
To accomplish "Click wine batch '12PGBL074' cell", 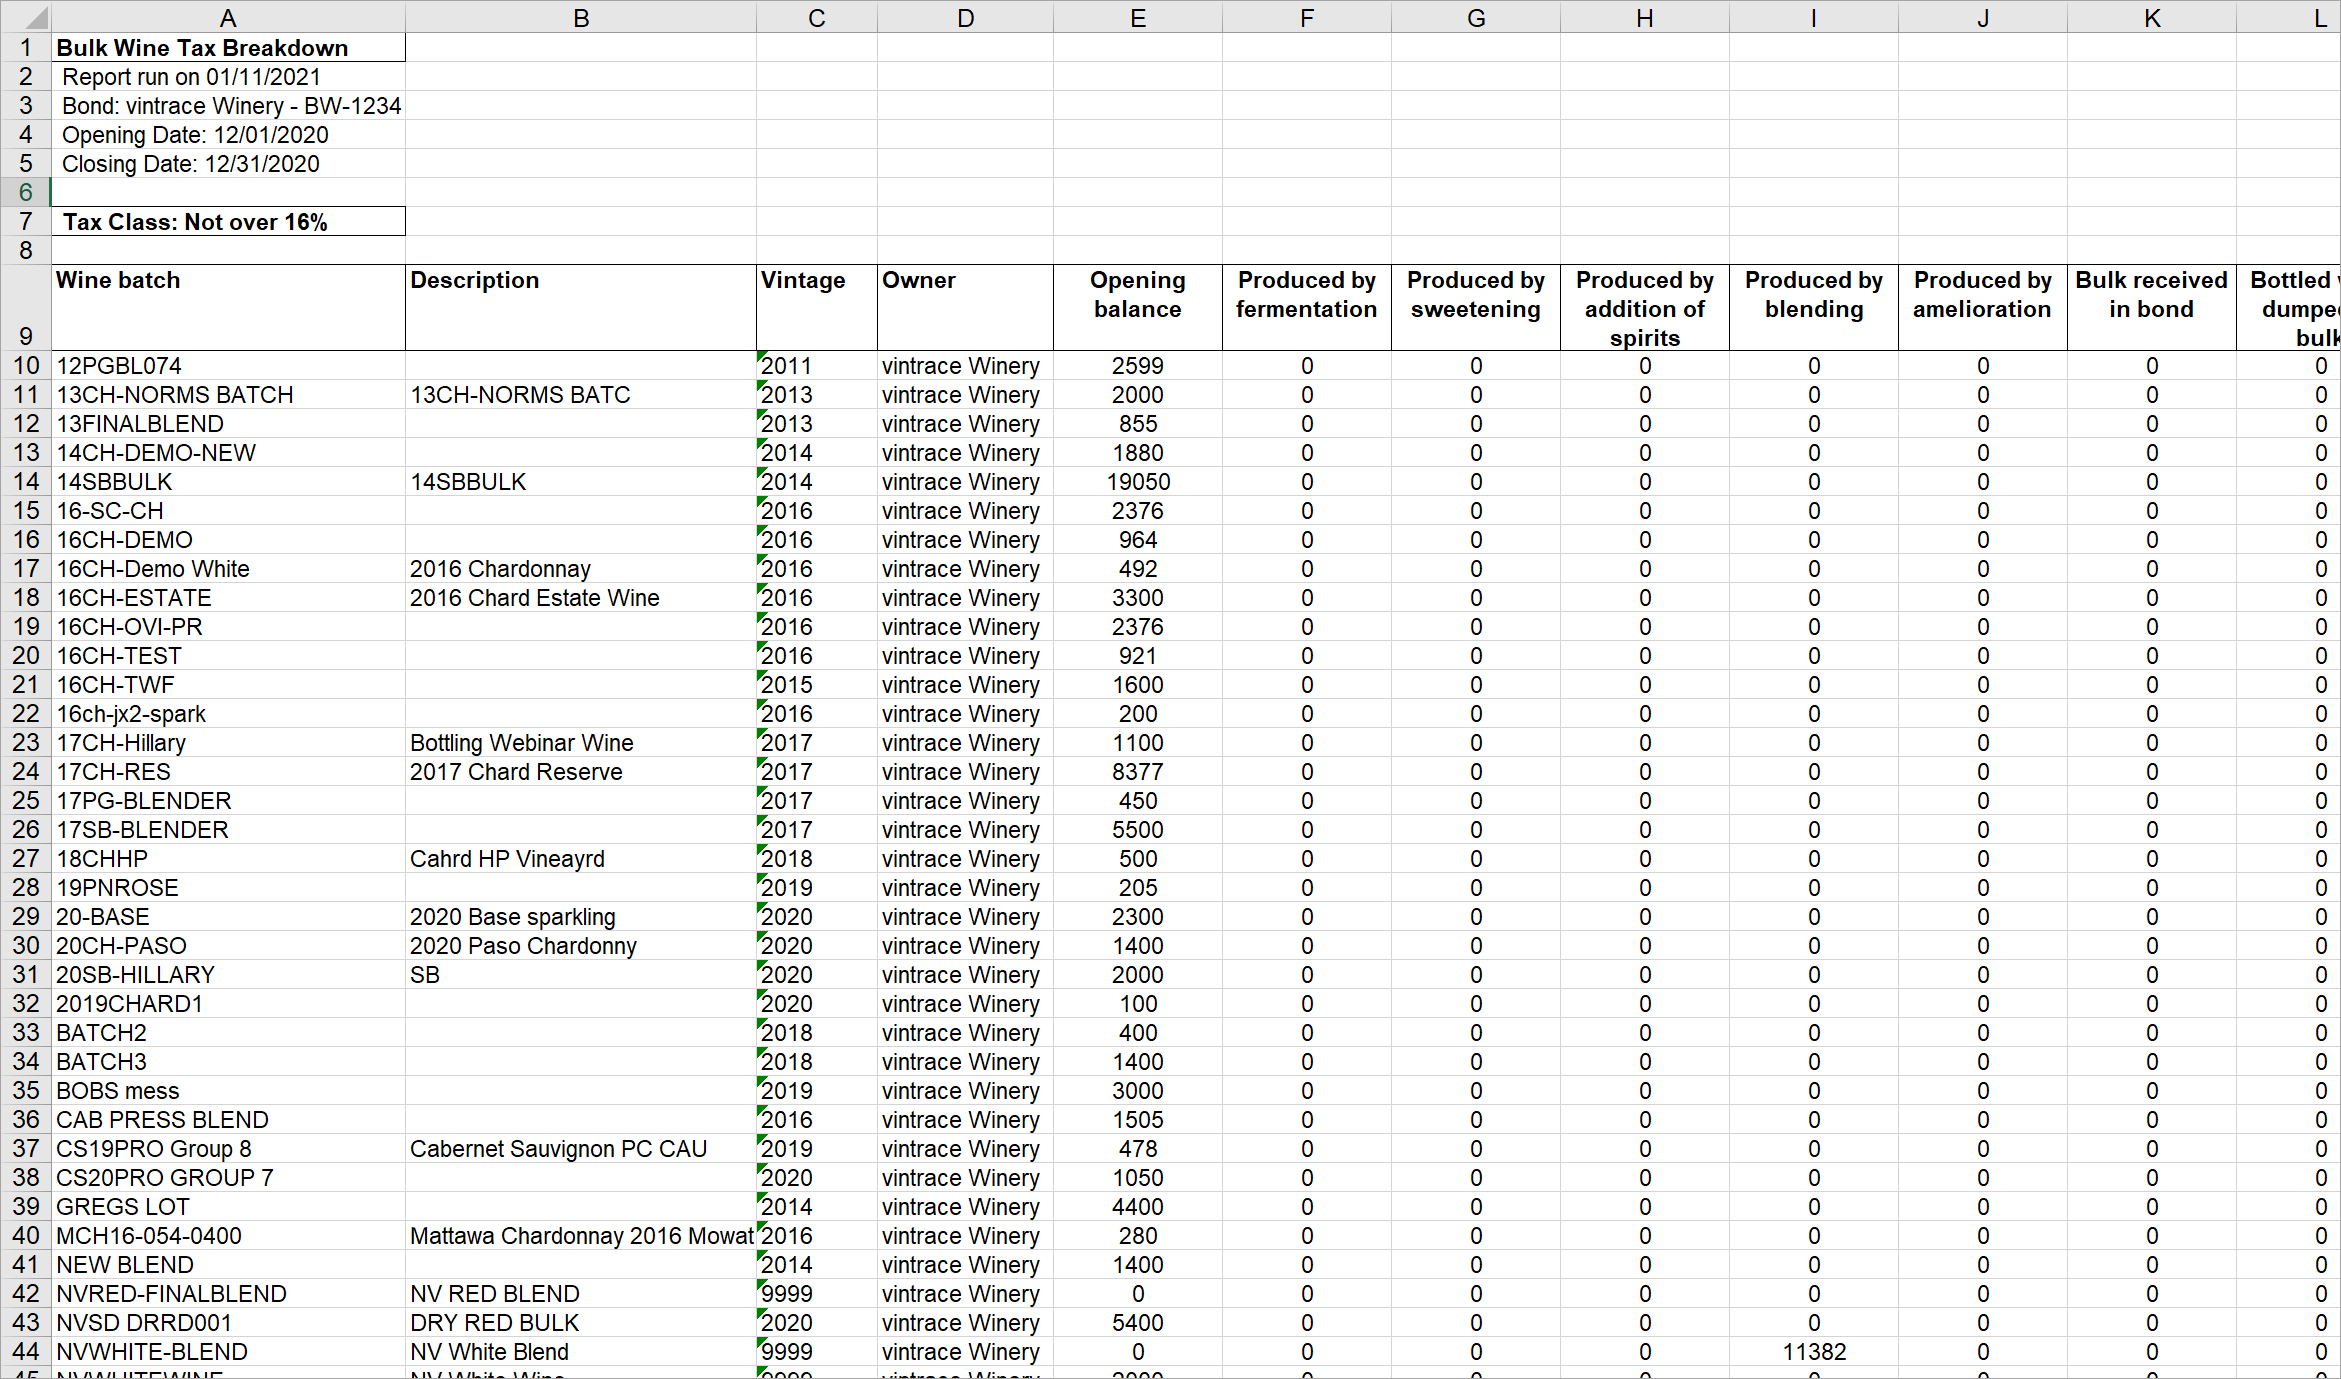I will 228,366.
